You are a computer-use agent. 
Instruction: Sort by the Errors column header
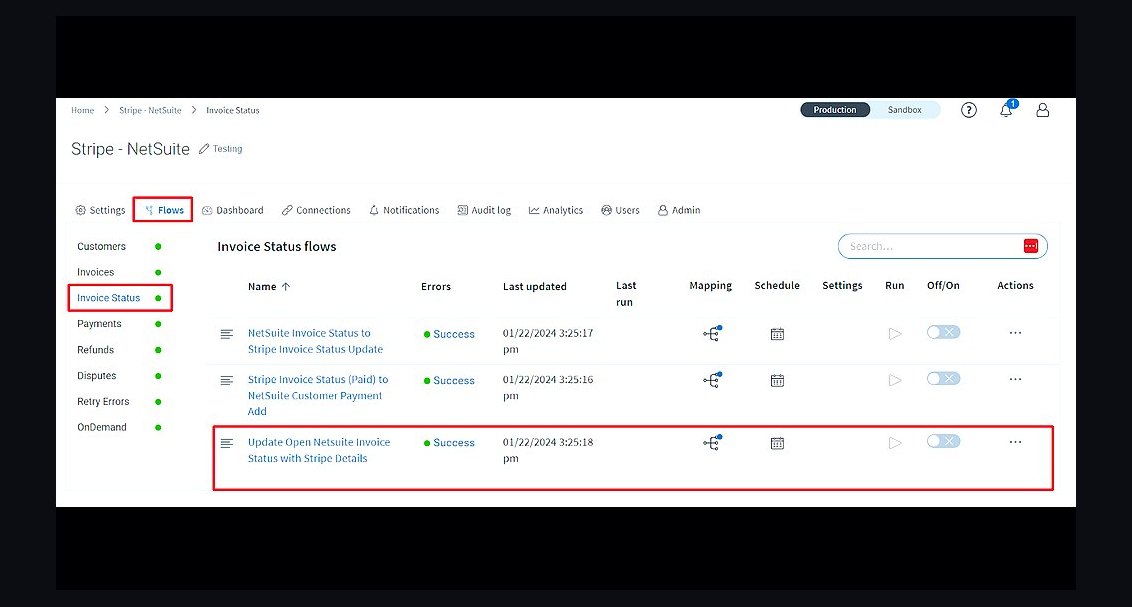[x=436, y=287]
